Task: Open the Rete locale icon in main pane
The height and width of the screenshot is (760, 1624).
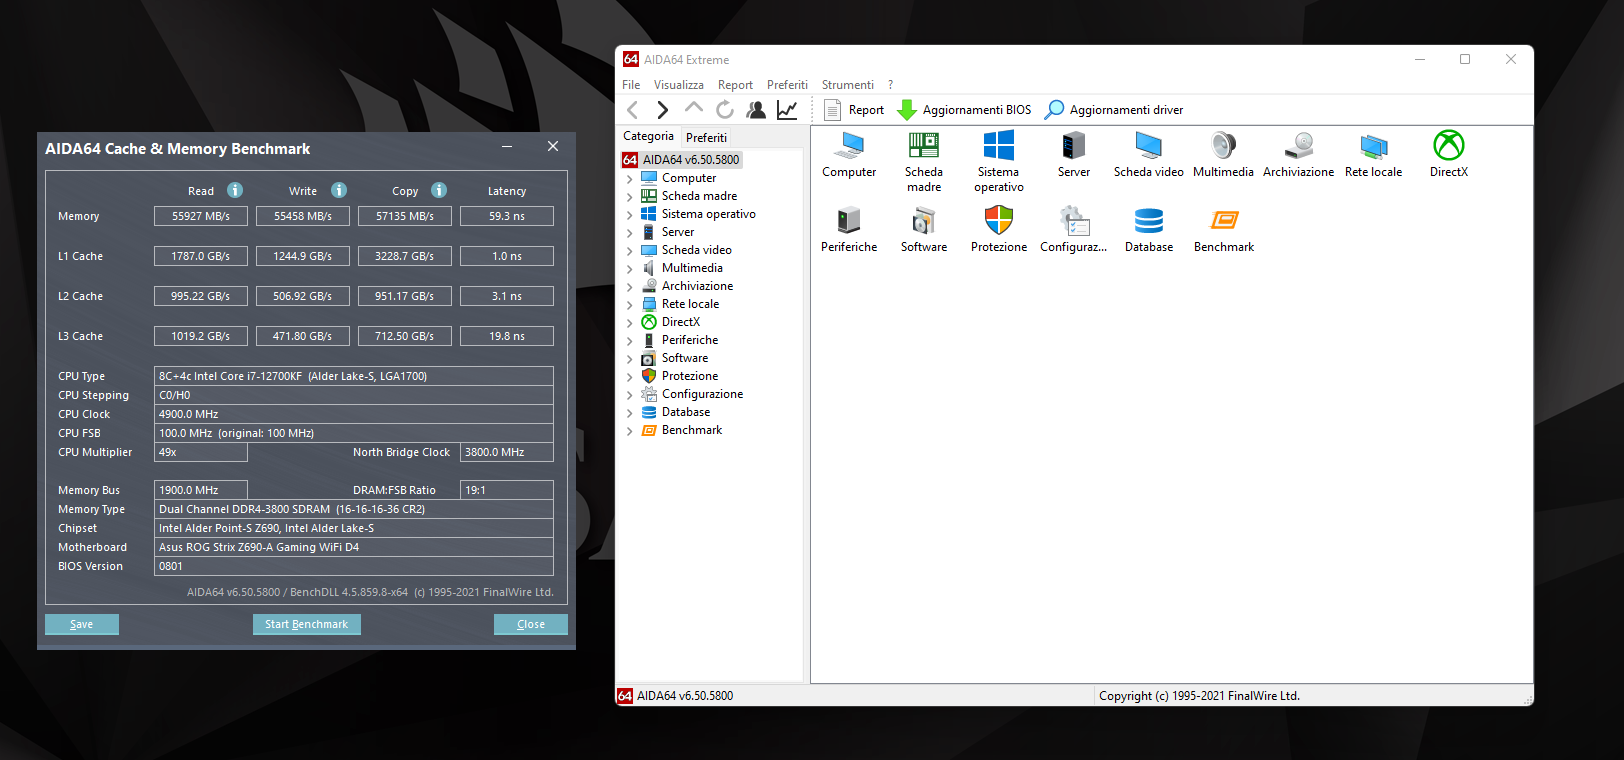Action: click(1374, 146)
